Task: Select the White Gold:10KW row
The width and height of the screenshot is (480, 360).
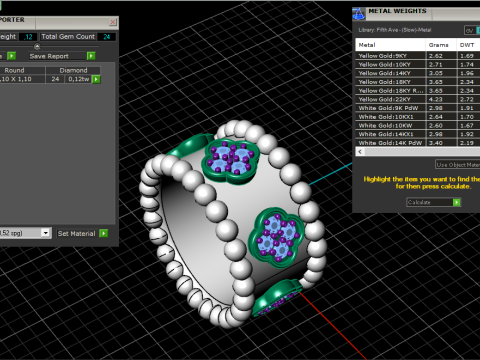Action: (x=418, y=125)
